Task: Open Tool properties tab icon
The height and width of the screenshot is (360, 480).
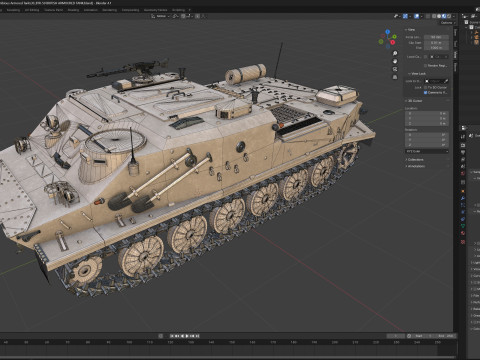Action: pos(463,137)
